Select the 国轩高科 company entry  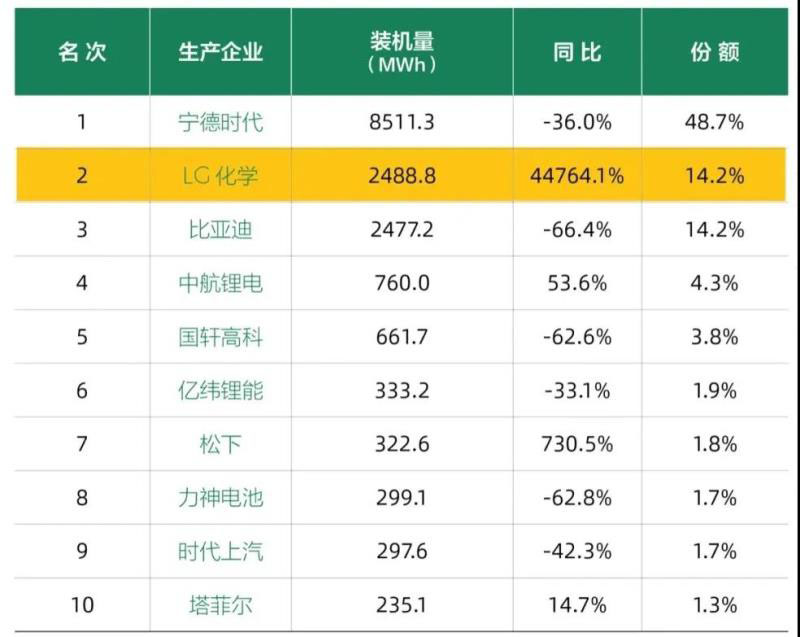coord(220,337)
